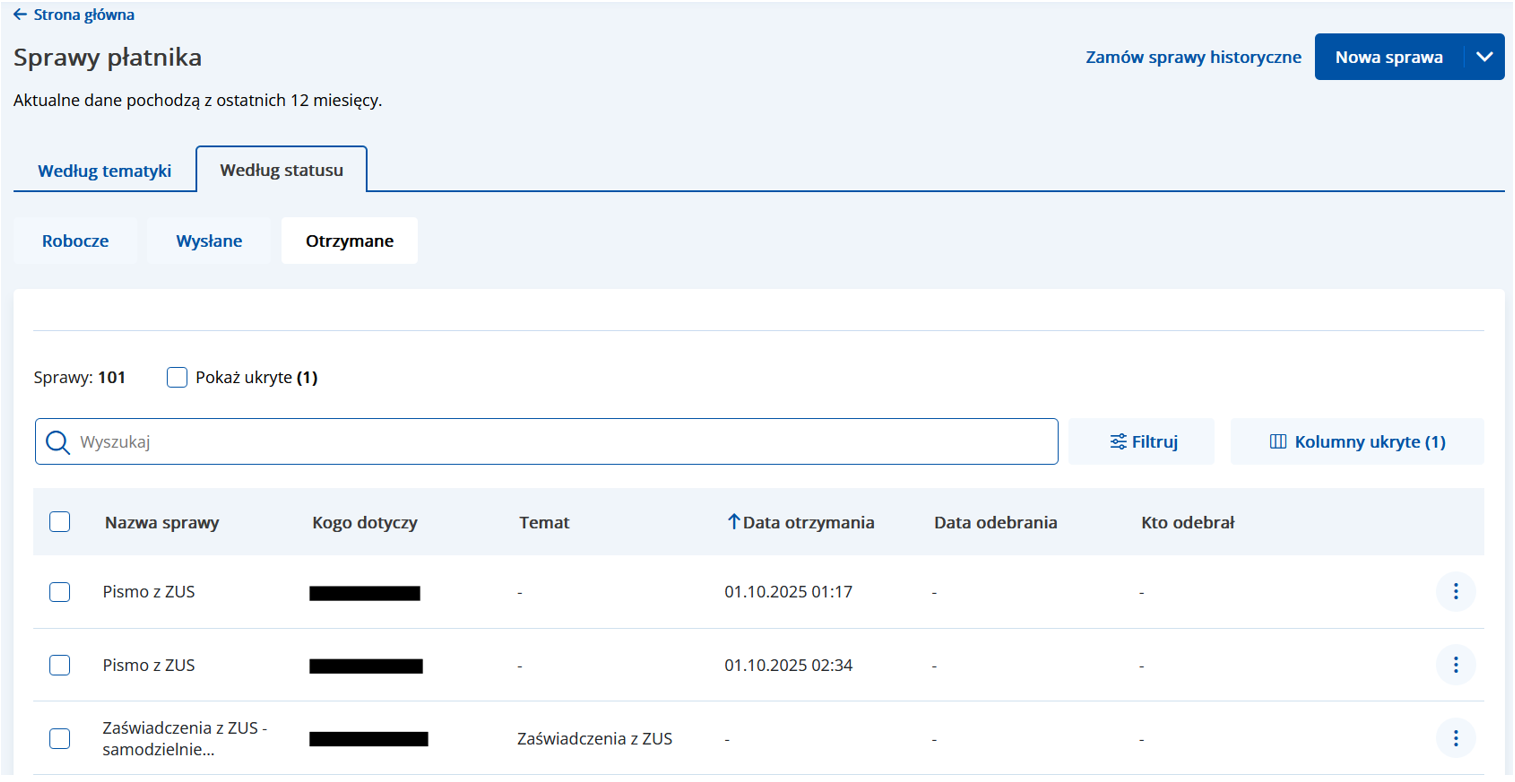Image resolution: width=1515 pixels, height=782 pixels.
Task: Show the Robocze cases
Action: [x=75, y=241]
